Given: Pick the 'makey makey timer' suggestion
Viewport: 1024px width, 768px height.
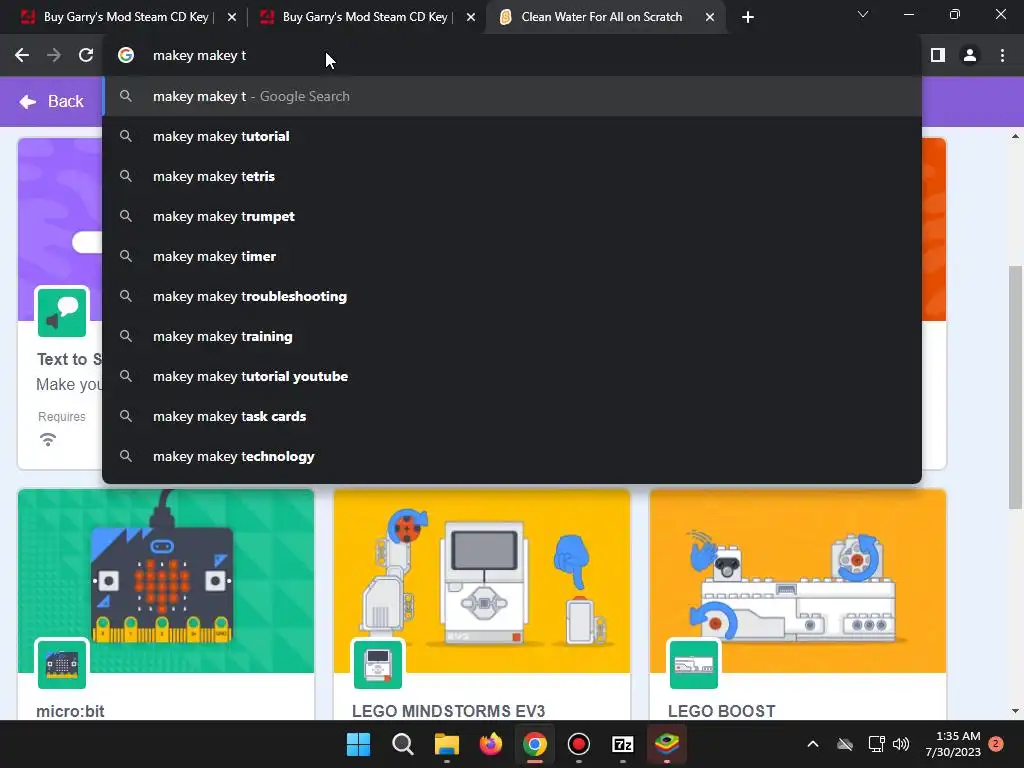Looking at the screenshot, I should 512,257.
